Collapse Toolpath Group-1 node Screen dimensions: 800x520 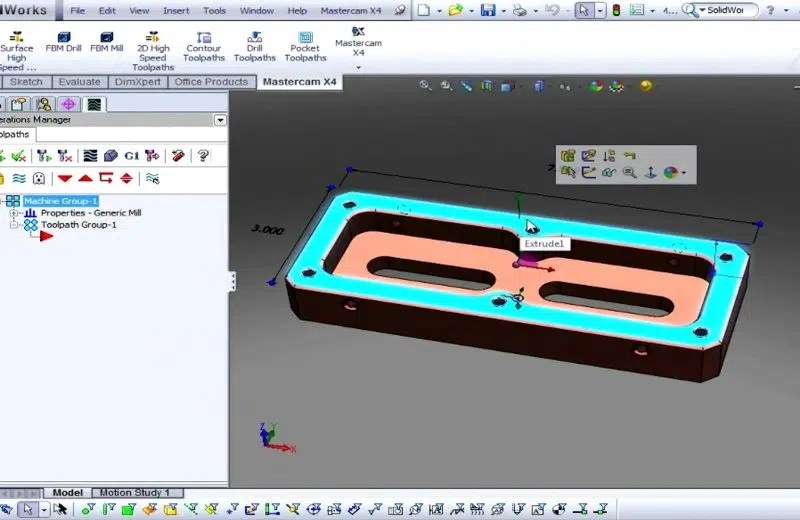[x=14, y=225]
